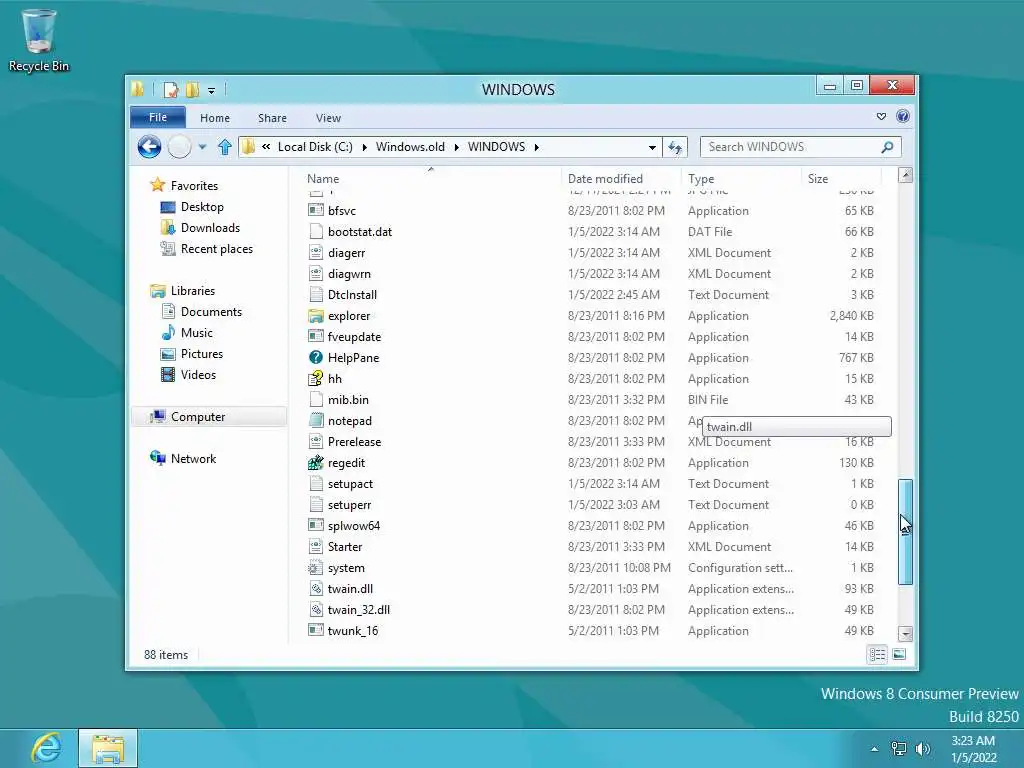Open Recent places in navigation pane
The width and height of the screenshot is (1024, 768).
(216, 249)
